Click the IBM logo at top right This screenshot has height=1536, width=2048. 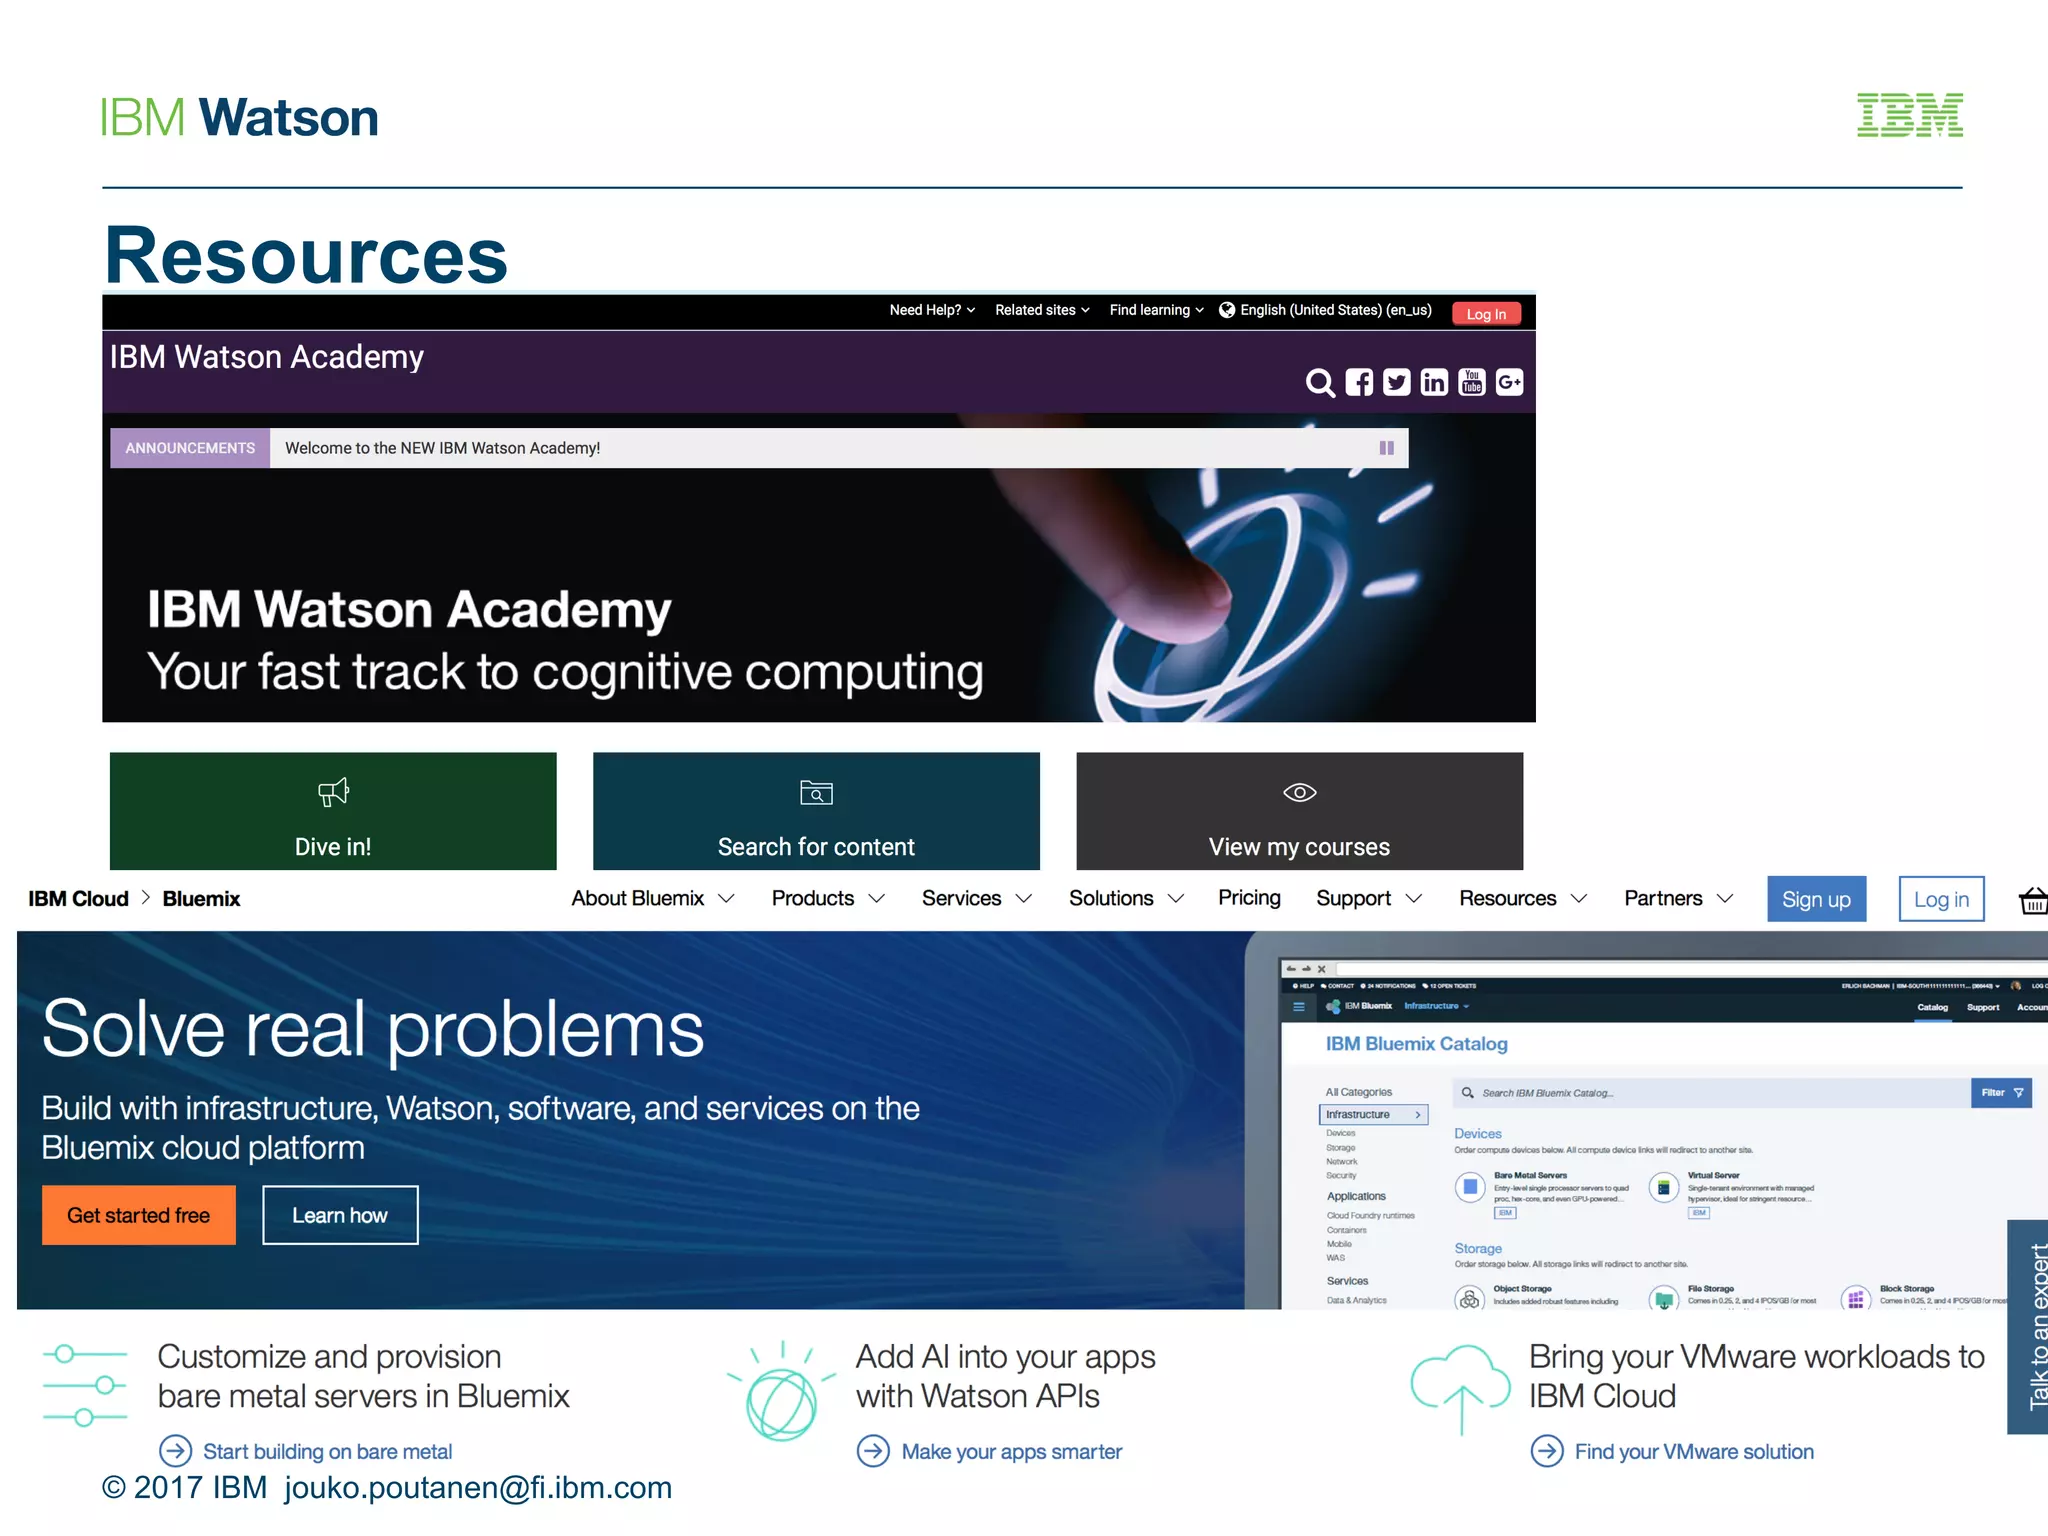pyautogui.click(x=1909, y=115)
